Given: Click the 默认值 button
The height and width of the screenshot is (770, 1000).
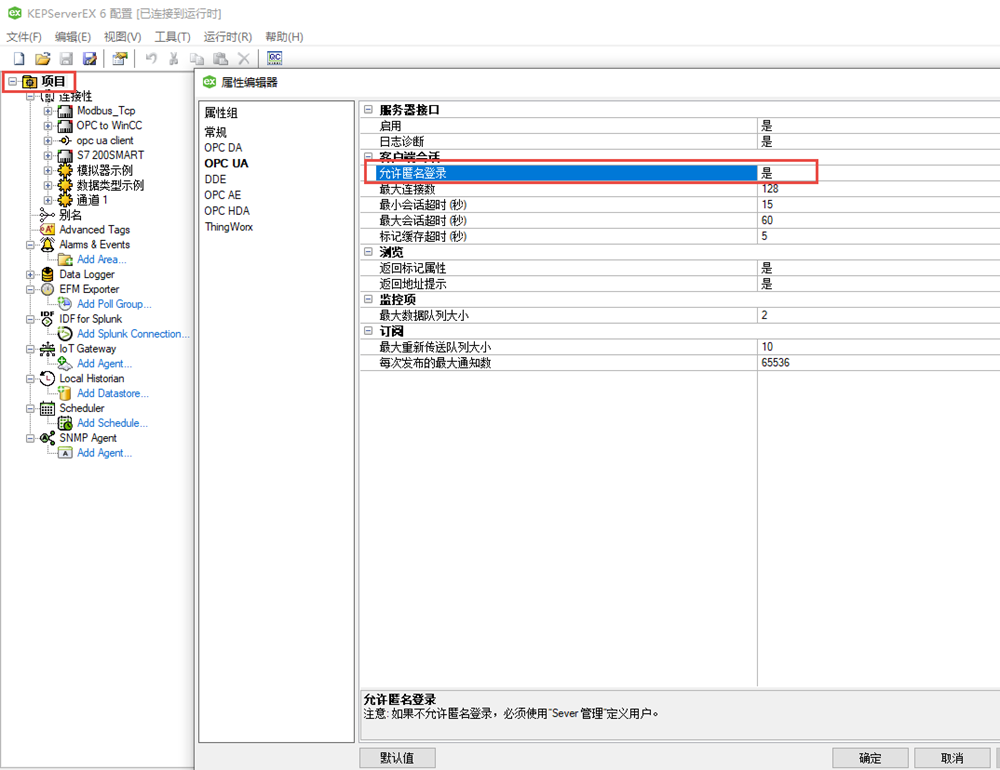Looking at the screenshot, I should (x=397, y=758).
